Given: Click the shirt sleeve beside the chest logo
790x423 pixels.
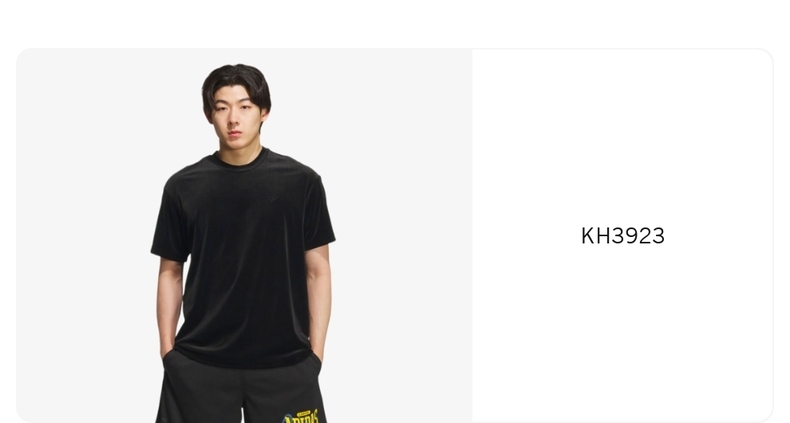Looking at the screenshot, I should pos(318,214).
